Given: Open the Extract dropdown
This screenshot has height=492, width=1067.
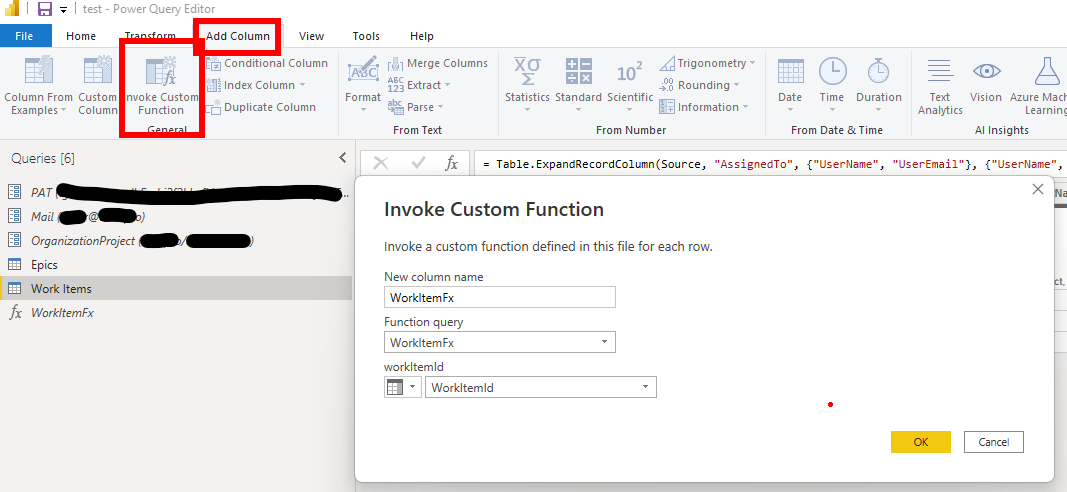Looking at the screenshot, I should [419, 85].
